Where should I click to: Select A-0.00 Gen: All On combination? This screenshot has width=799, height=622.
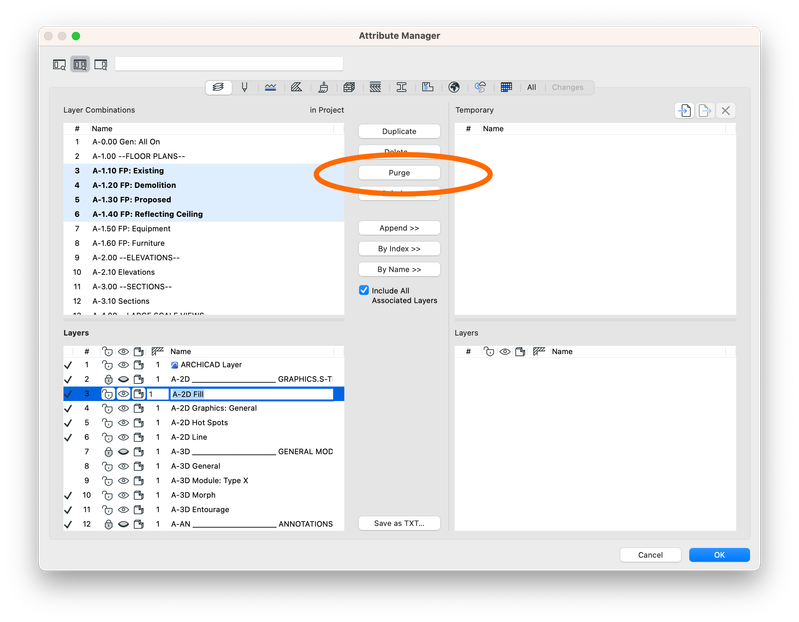click(204, 142)
